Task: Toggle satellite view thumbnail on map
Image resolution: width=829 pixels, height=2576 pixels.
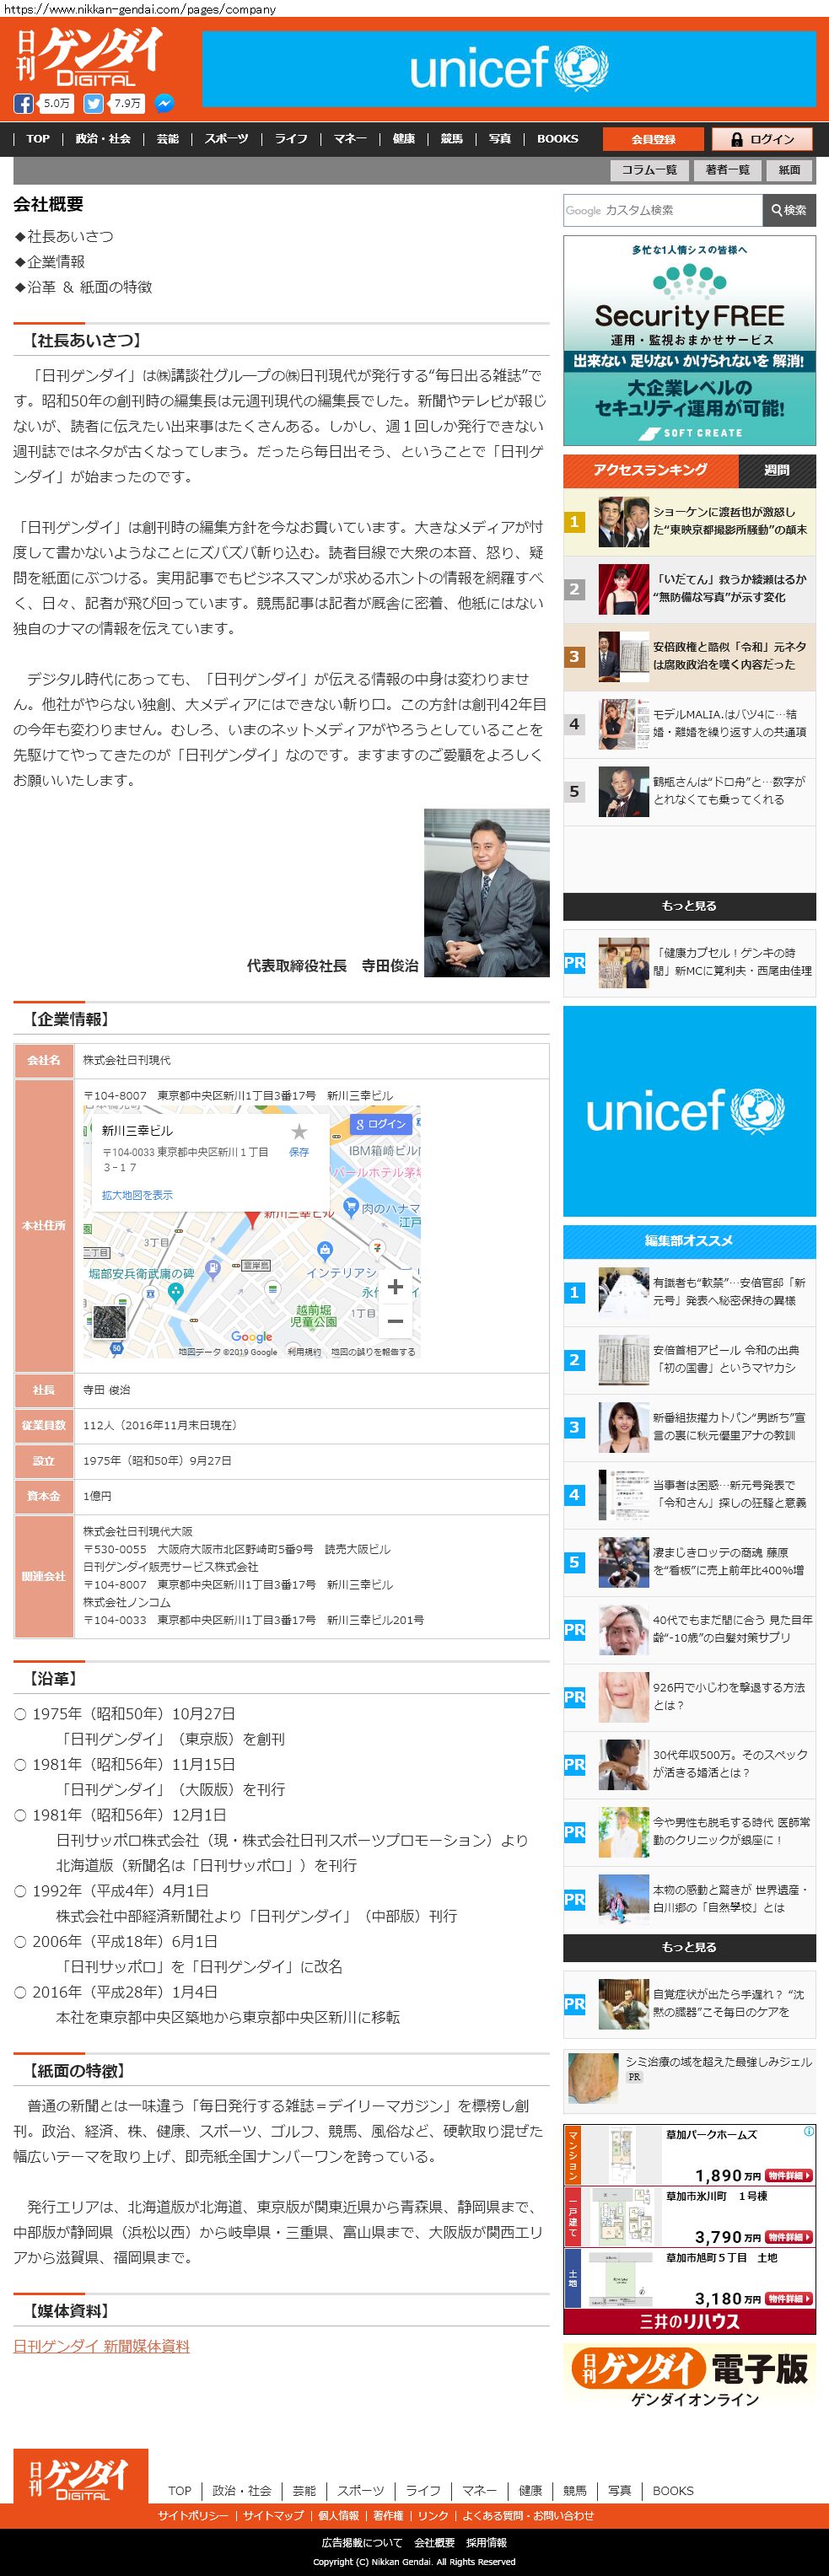Action: point(109,1322)
